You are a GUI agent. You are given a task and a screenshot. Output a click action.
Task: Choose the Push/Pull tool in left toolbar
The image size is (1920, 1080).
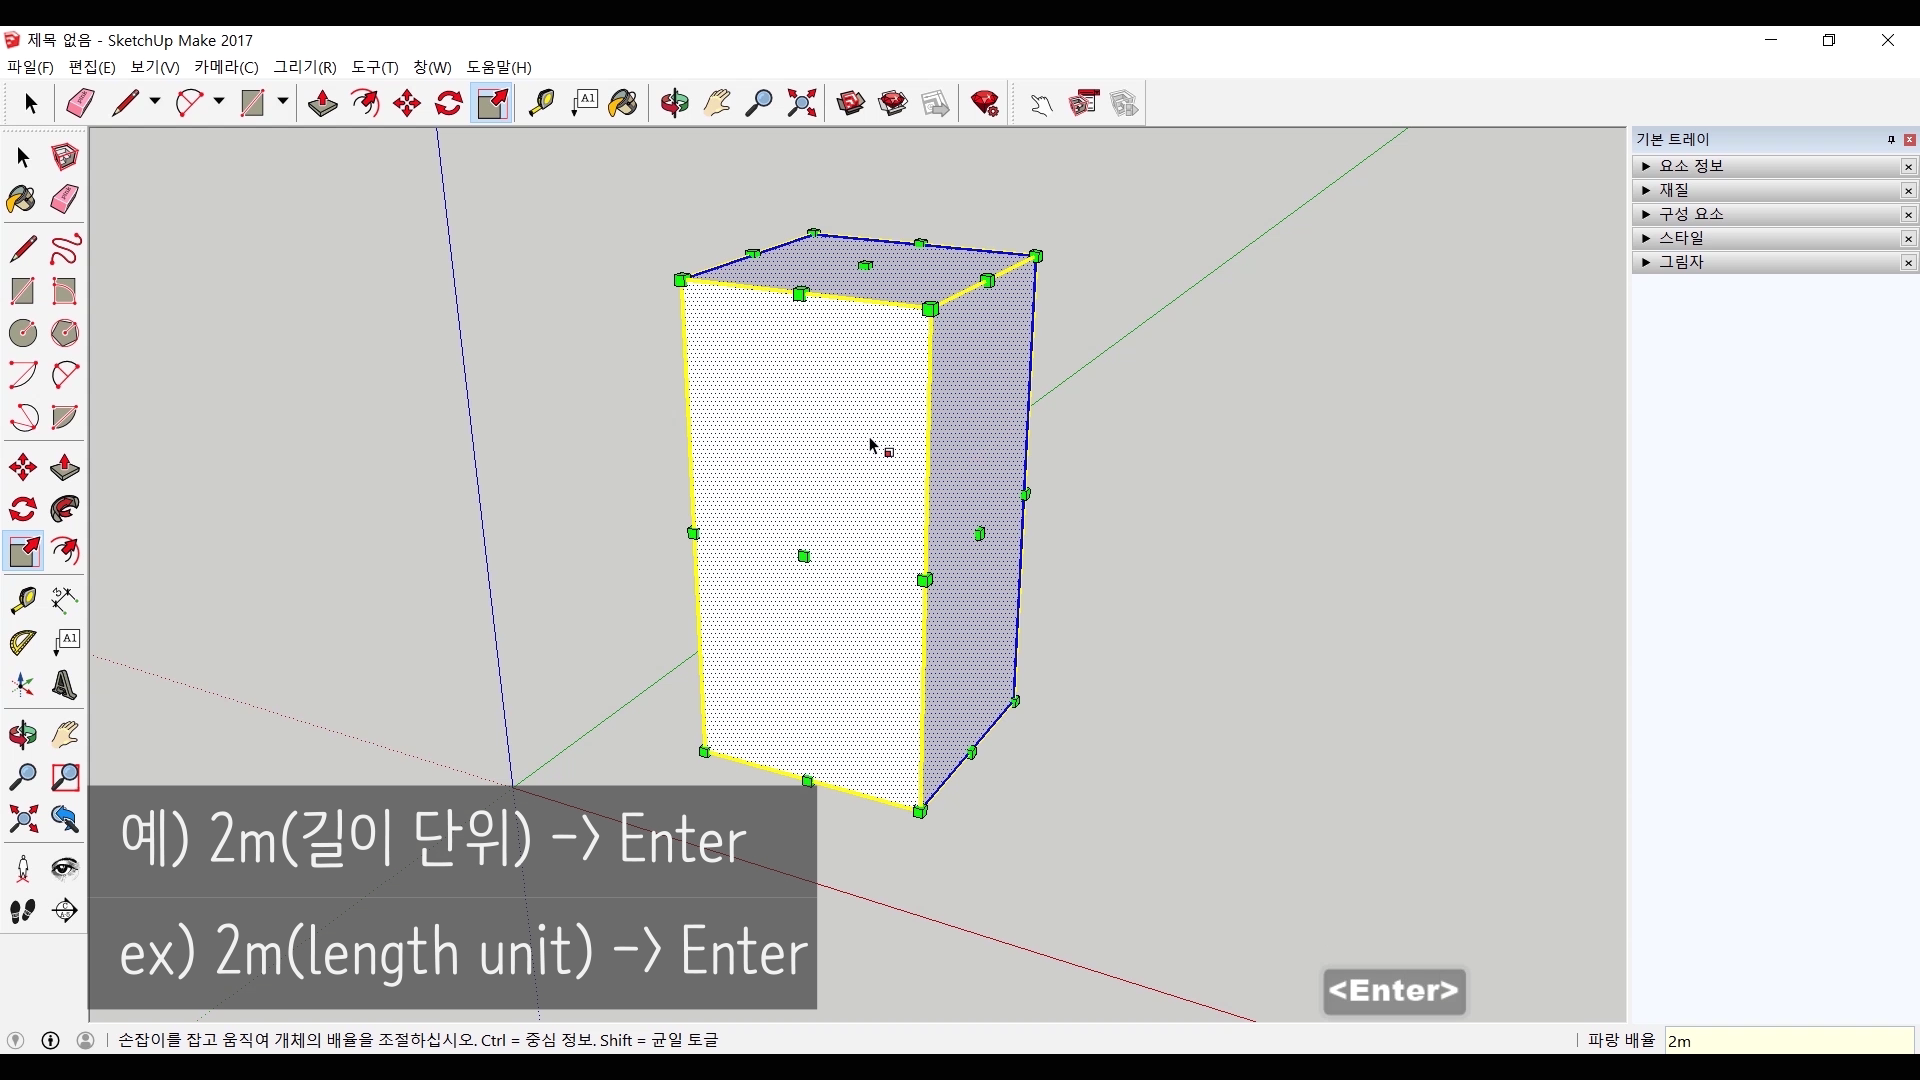click(x=65, y=467)
